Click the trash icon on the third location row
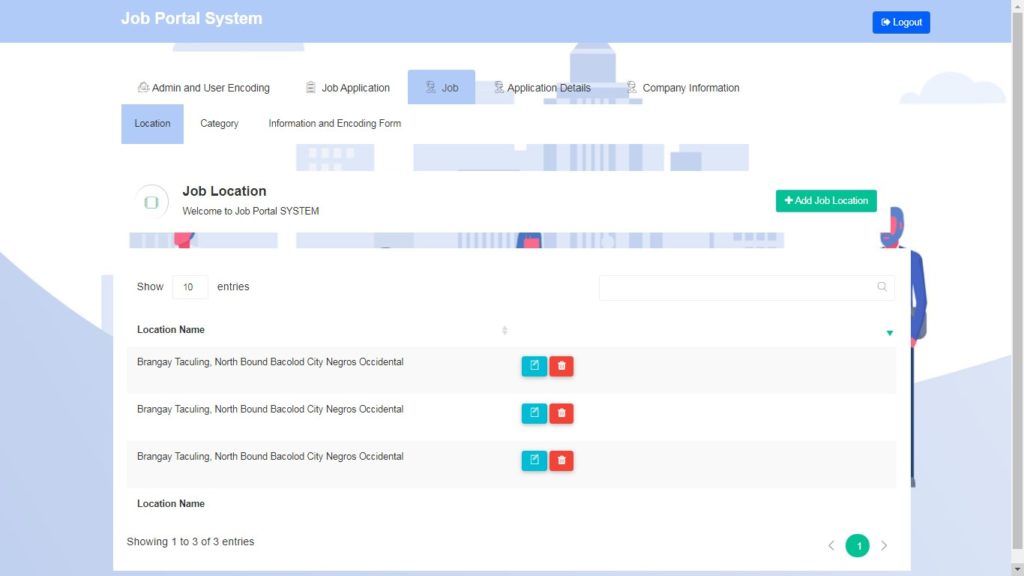 [x=561, y=460]
